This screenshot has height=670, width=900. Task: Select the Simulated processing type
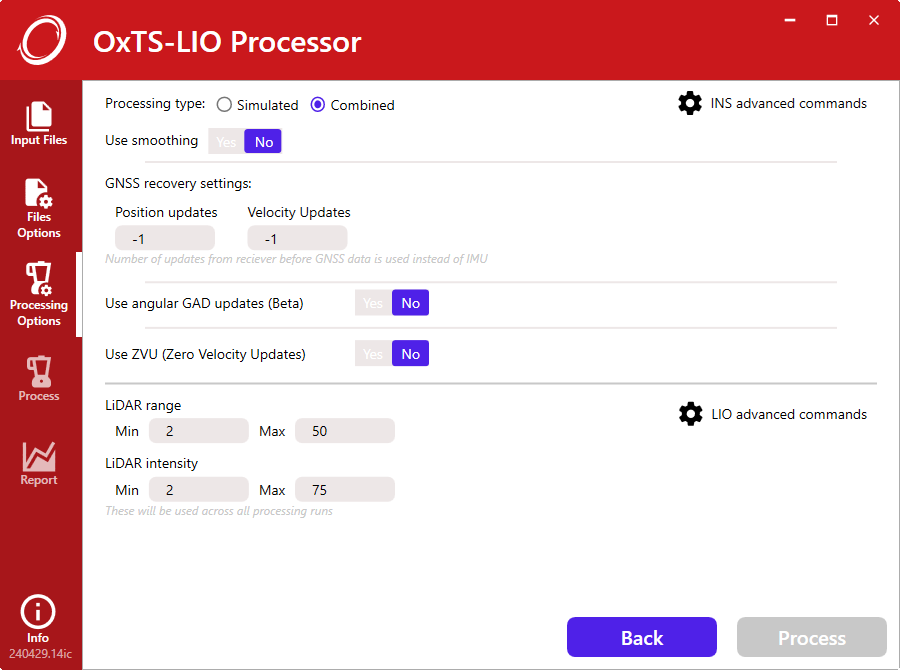[x=224, y=104]
